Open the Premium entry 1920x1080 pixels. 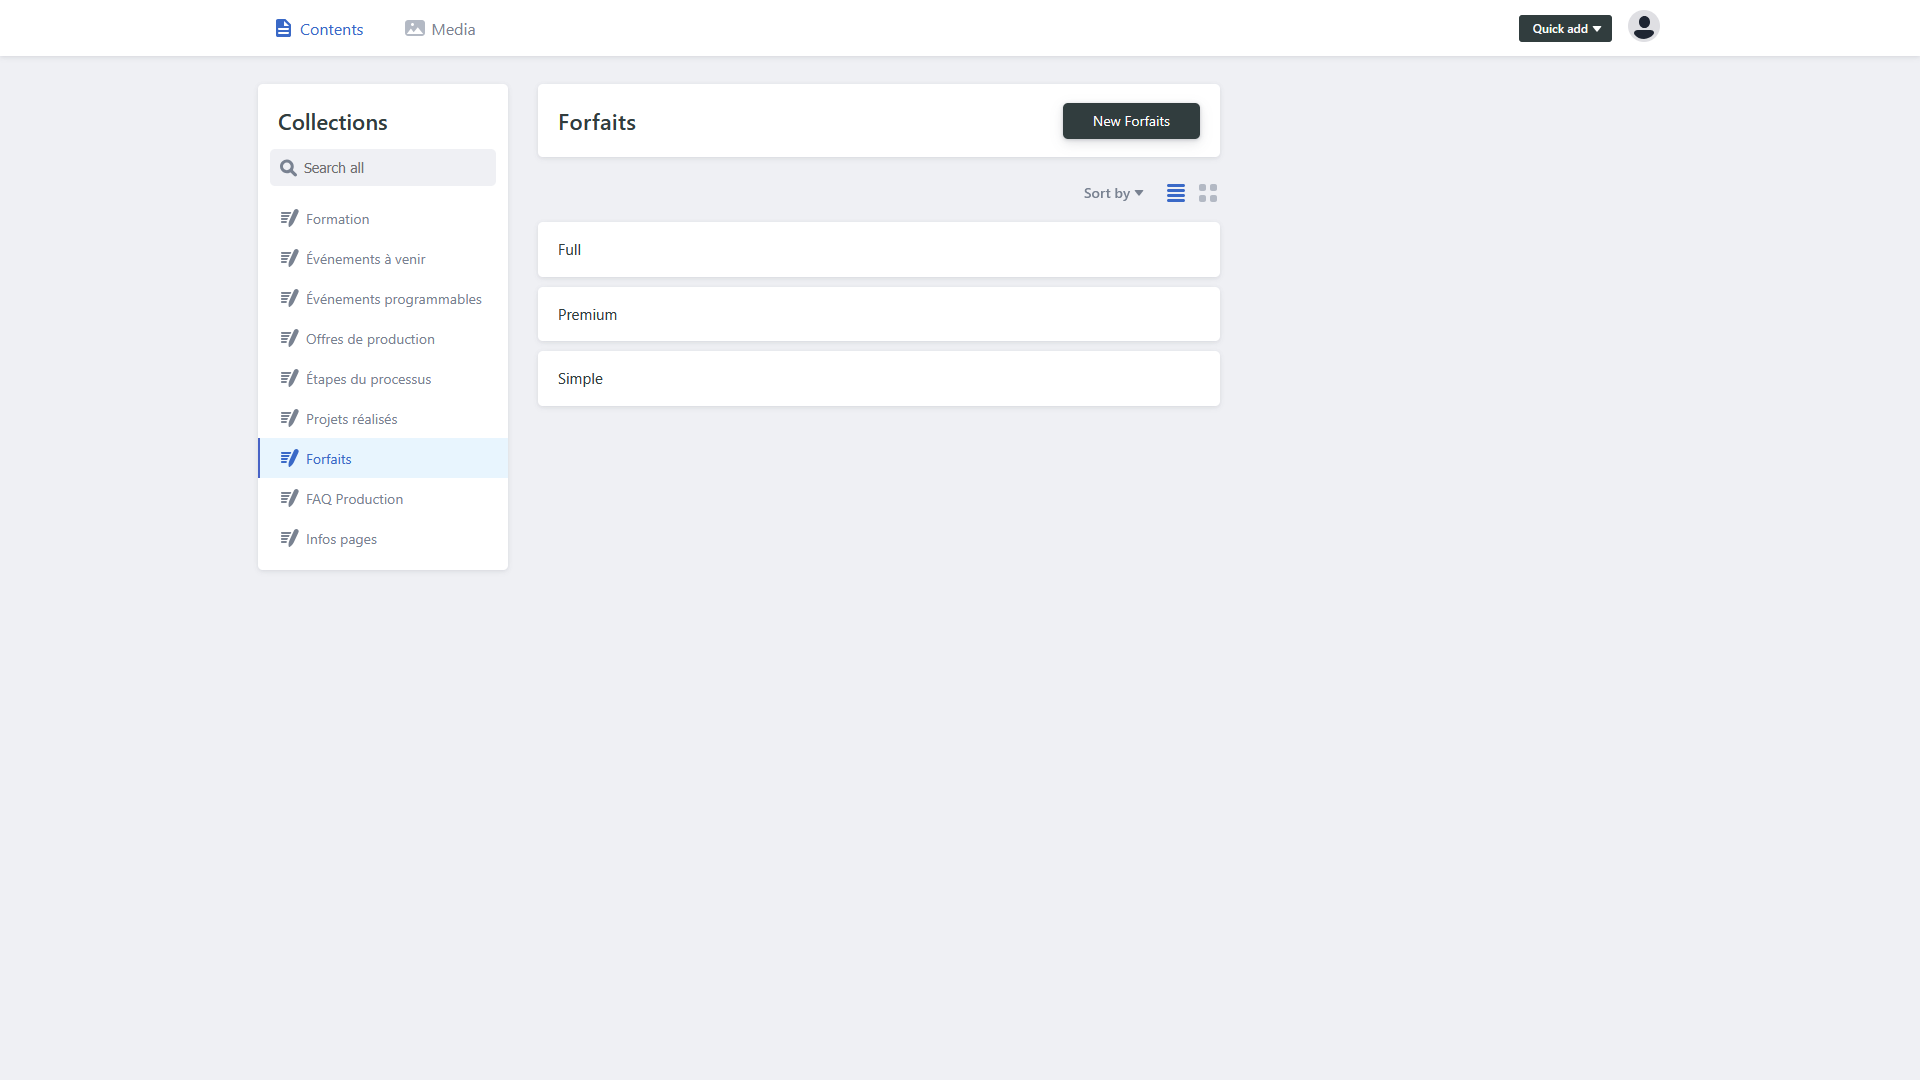(x=878, y=314)
